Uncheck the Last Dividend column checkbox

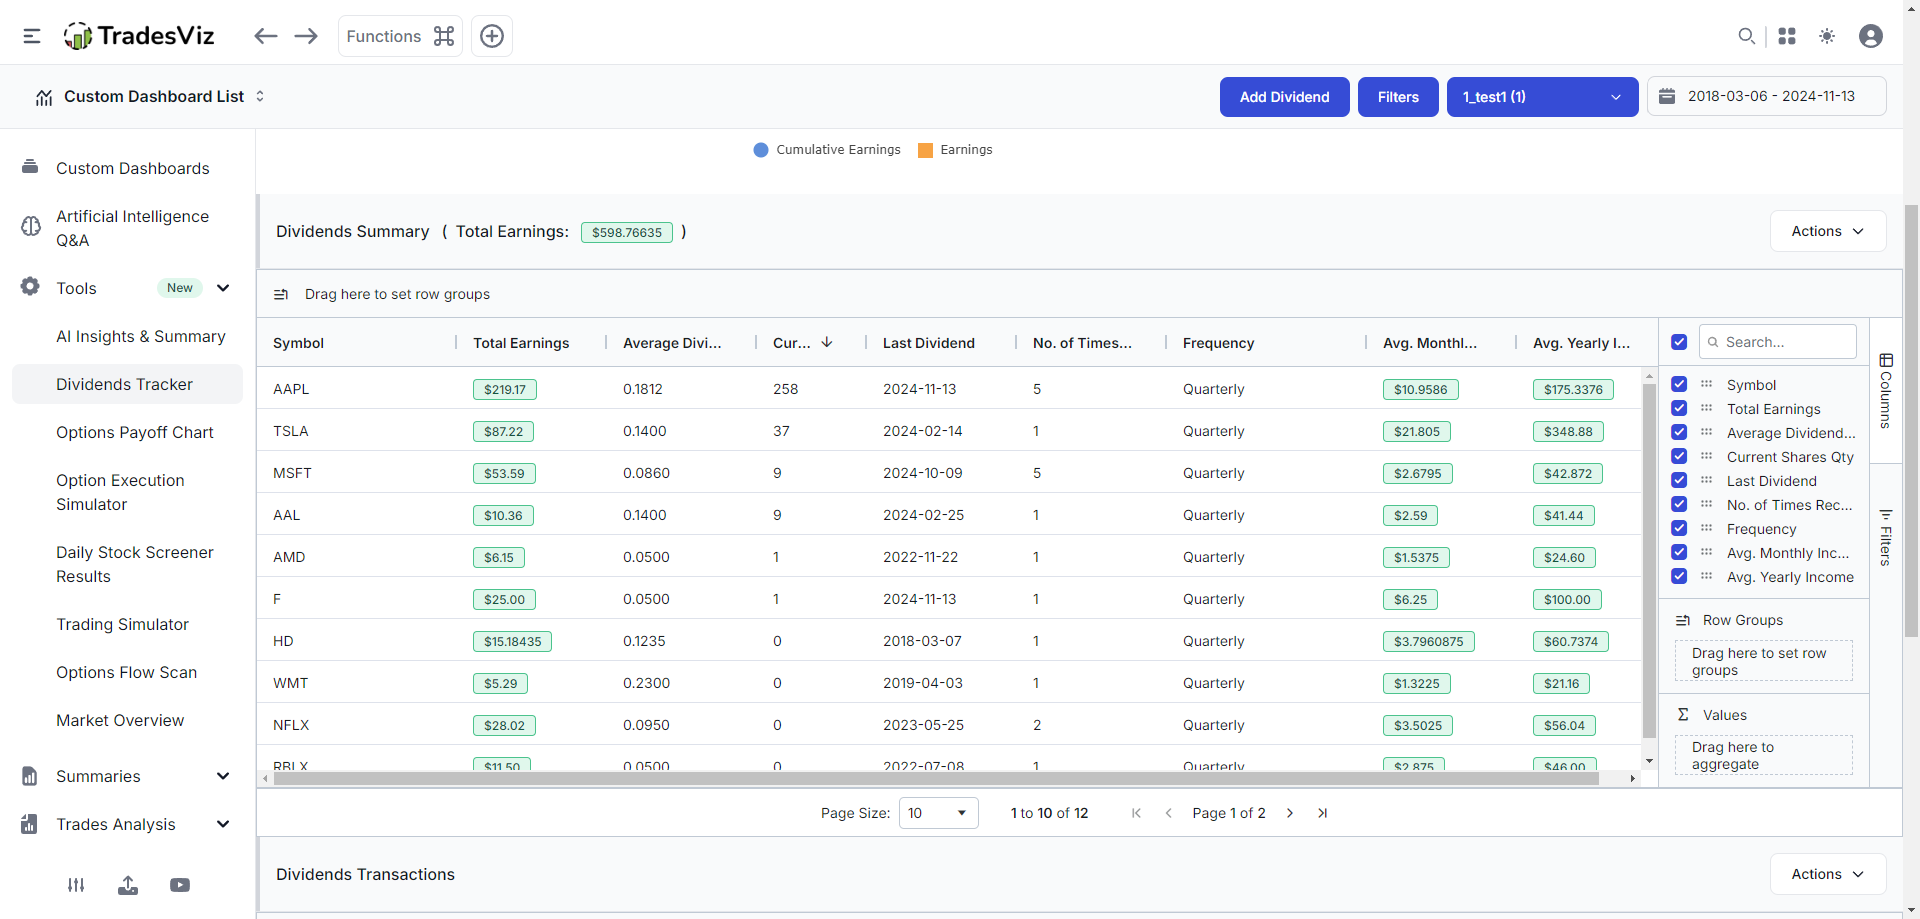coord(1679,480)
